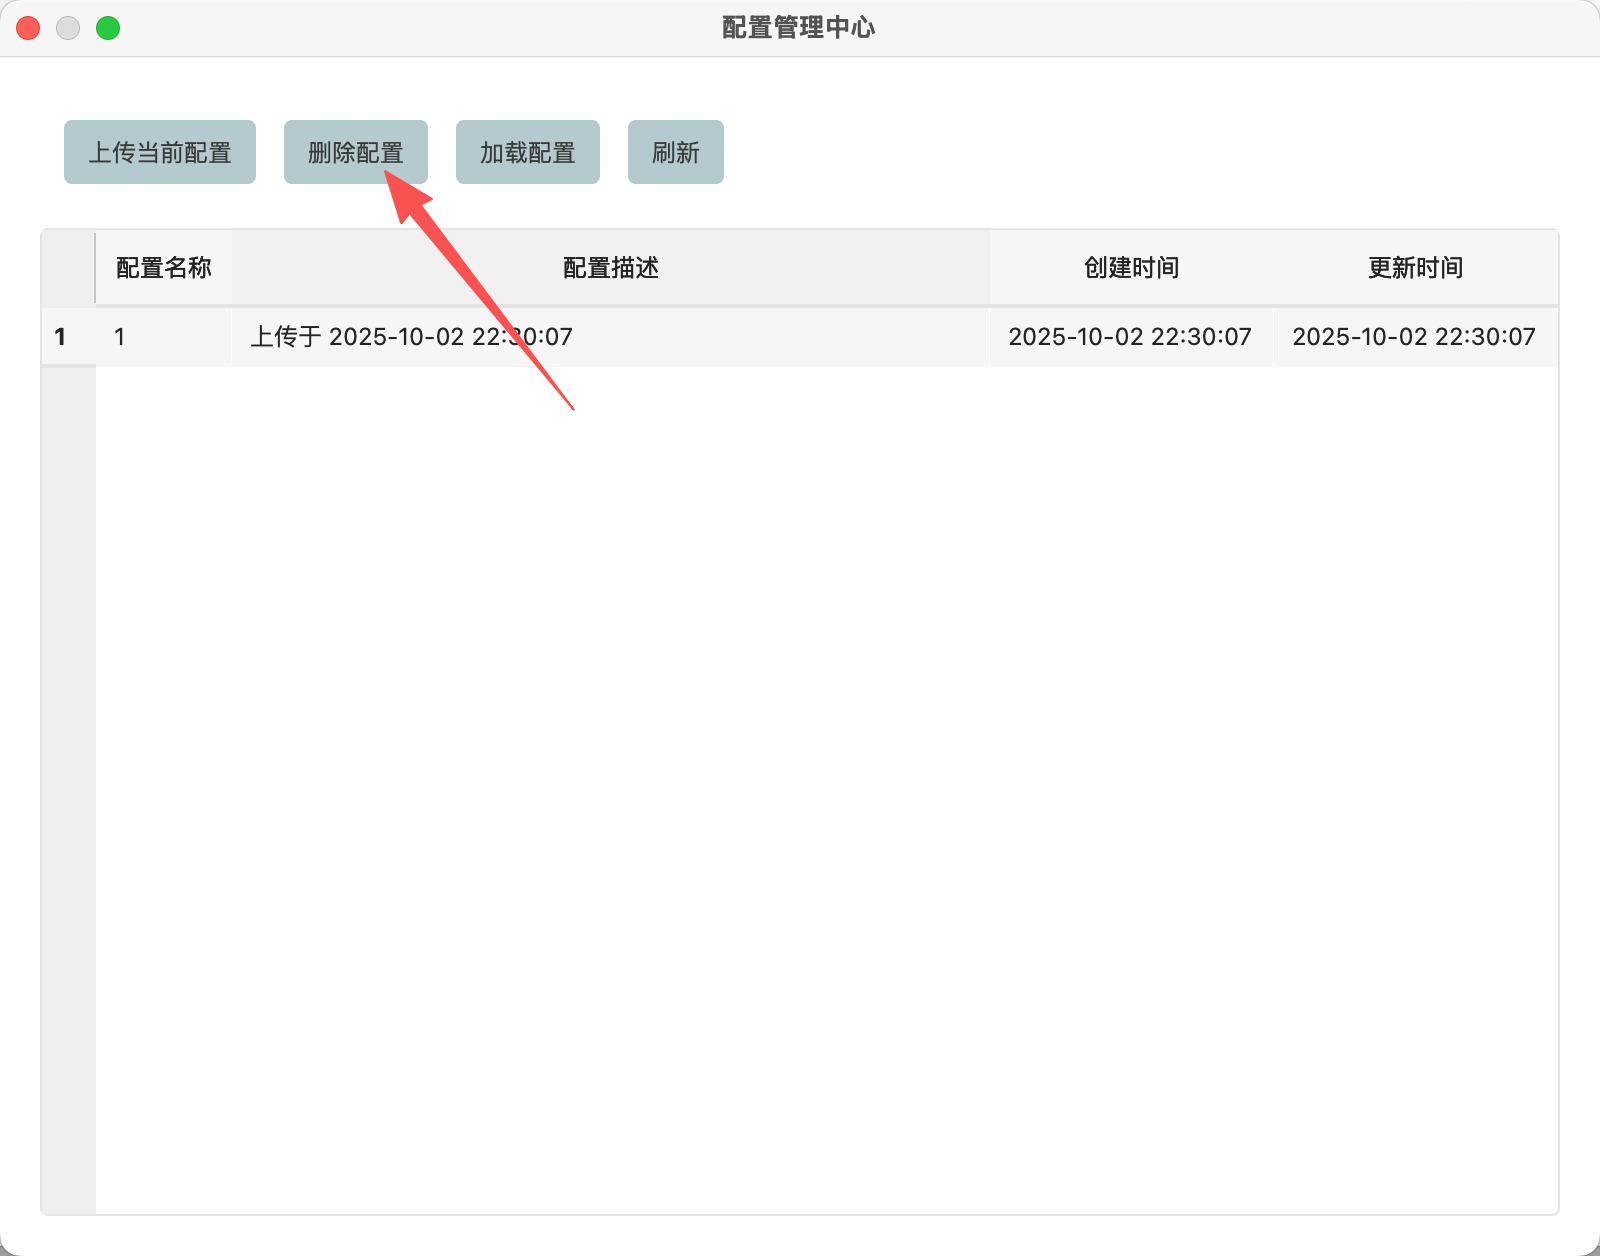1600x1256 pixels.
Task: Select the creation time cell in row 1
Action: (1130, 337)
